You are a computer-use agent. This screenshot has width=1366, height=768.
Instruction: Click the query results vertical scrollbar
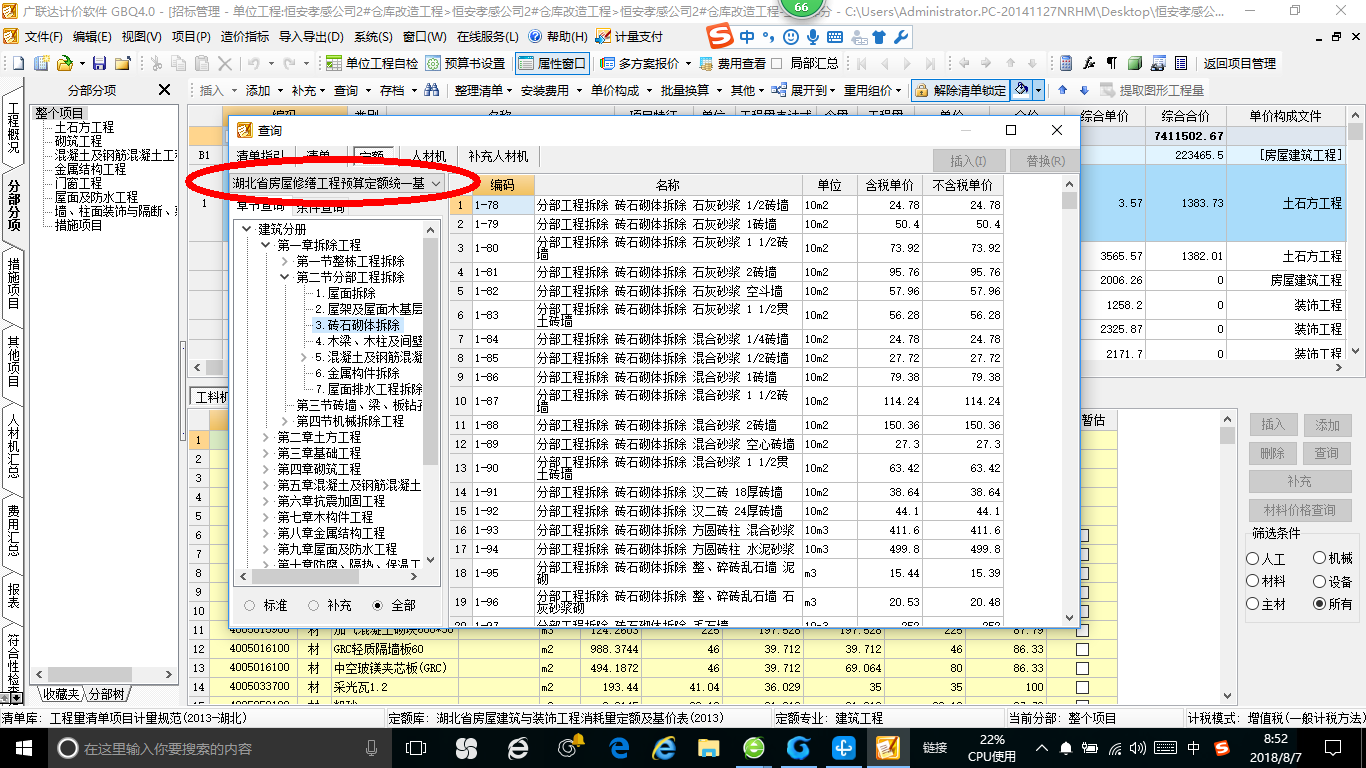pyautogui.click(x=1069, y=401)
